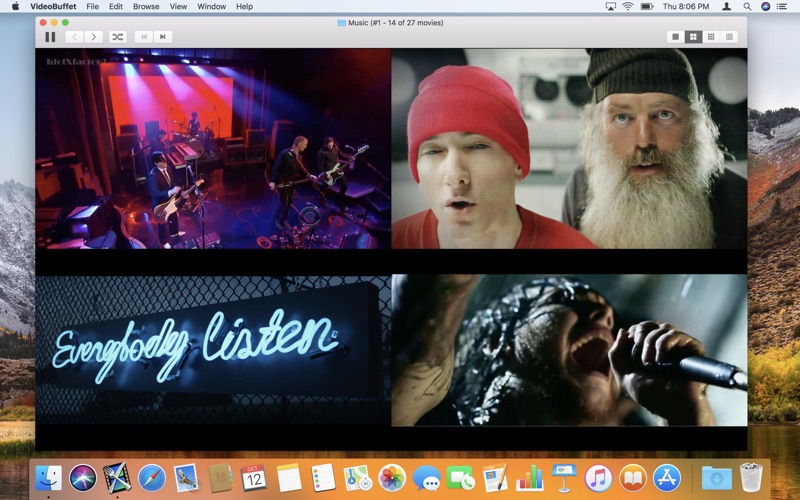Select the concert stage video tile
The width and height of the screenshot is (800, 500).
pyautogui.click(x=213, y=148)
